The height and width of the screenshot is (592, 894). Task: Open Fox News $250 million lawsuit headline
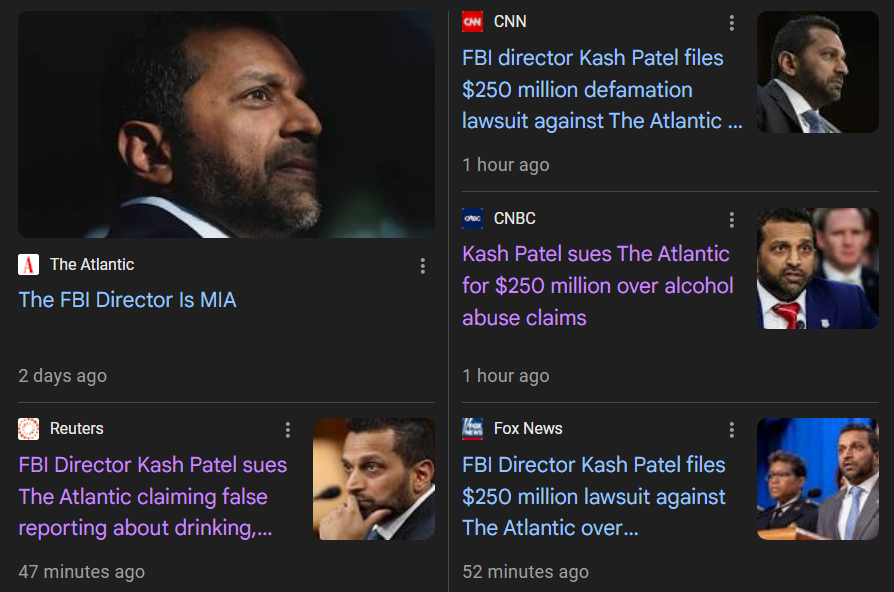594,496
